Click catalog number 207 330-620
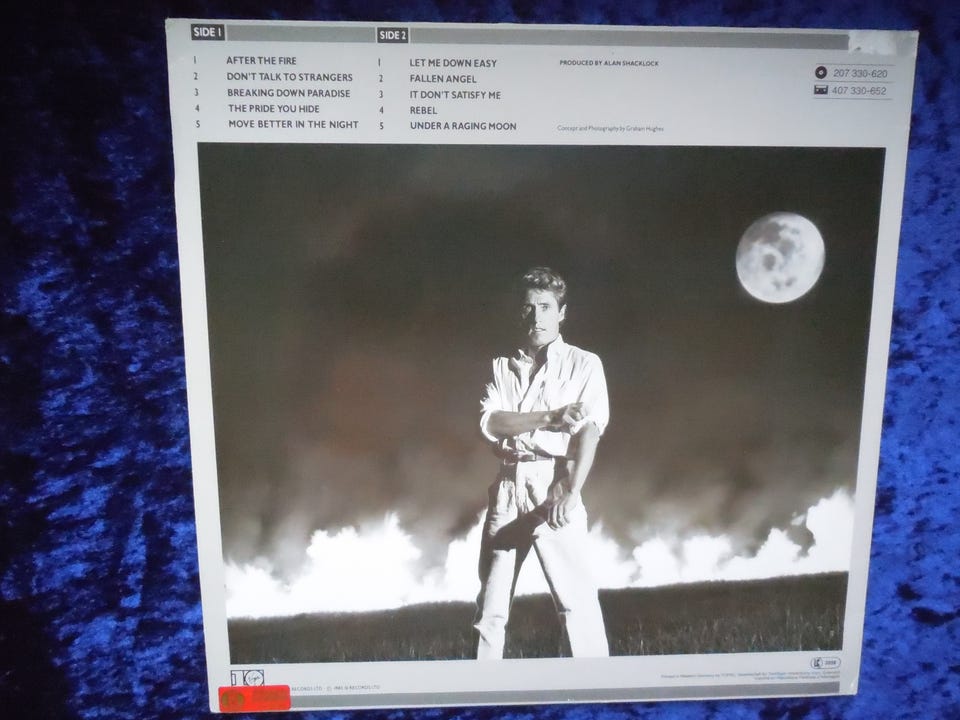Image resolution: width=960 pixels, height=720 pixels. (x=860, y=73)
